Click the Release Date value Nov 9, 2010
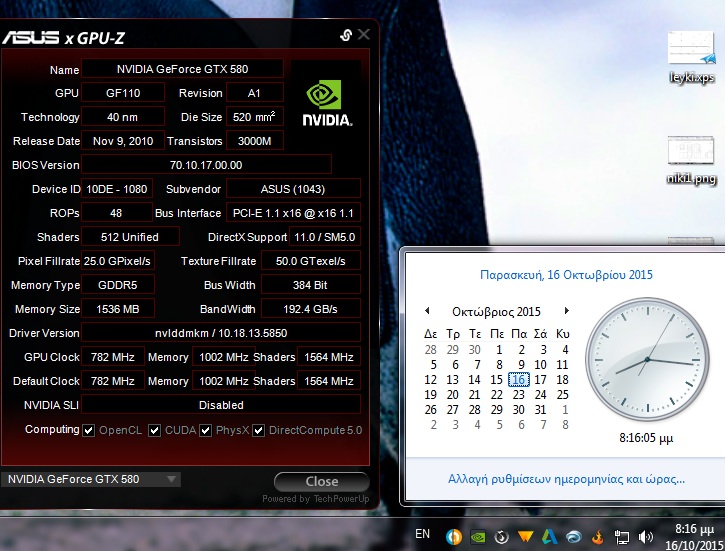This screenshot has width=726, height=551. [123, 141]
